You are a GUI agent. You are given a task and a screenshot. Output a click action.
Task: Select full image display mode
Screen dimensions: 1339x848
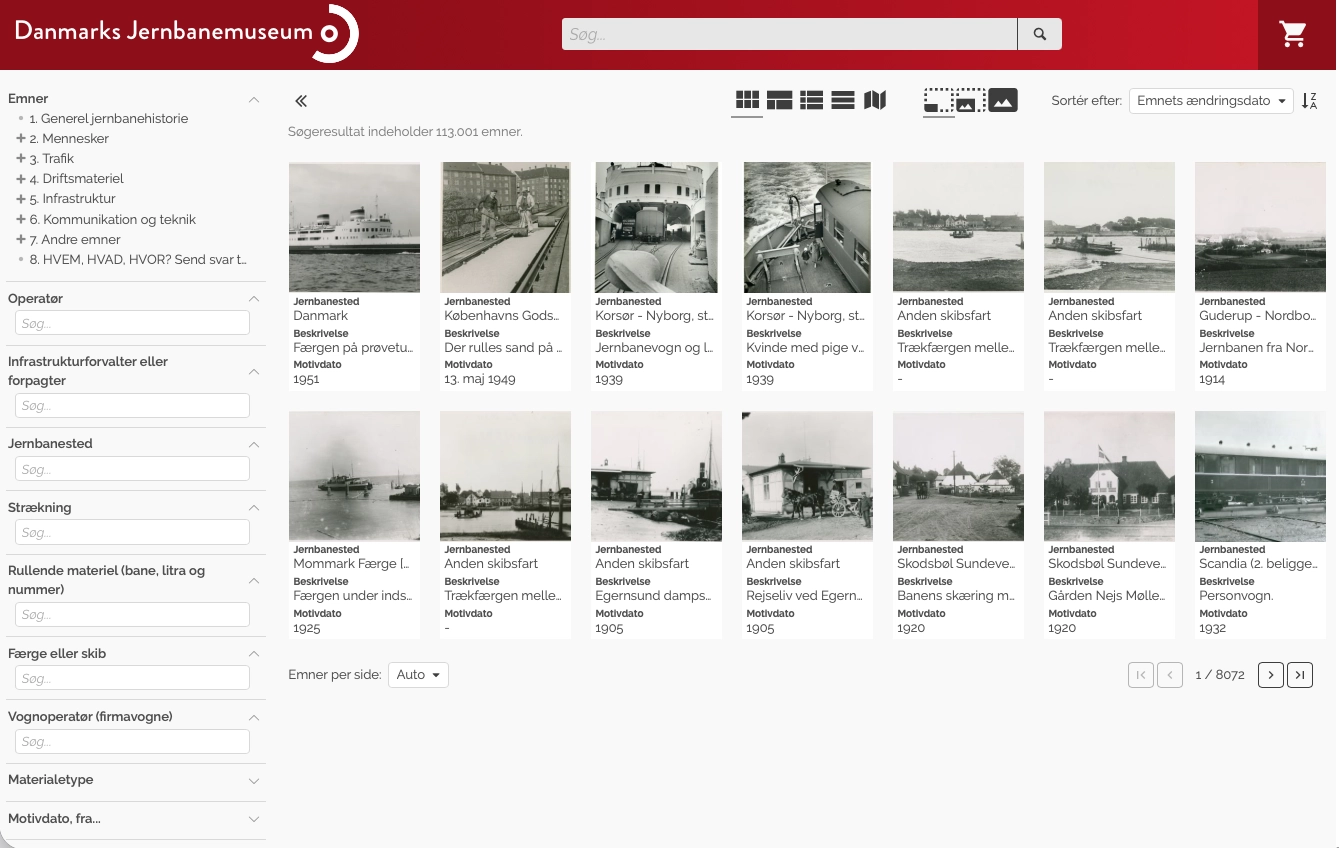(1003, 100)
